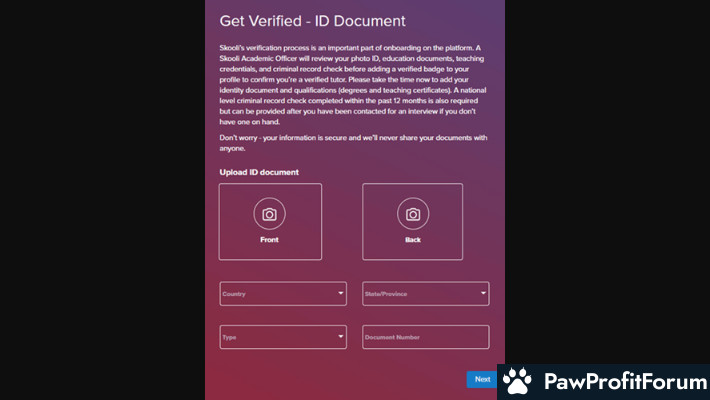Click the Document Number field
The image size is (710, 400).
tap(426, 337)
